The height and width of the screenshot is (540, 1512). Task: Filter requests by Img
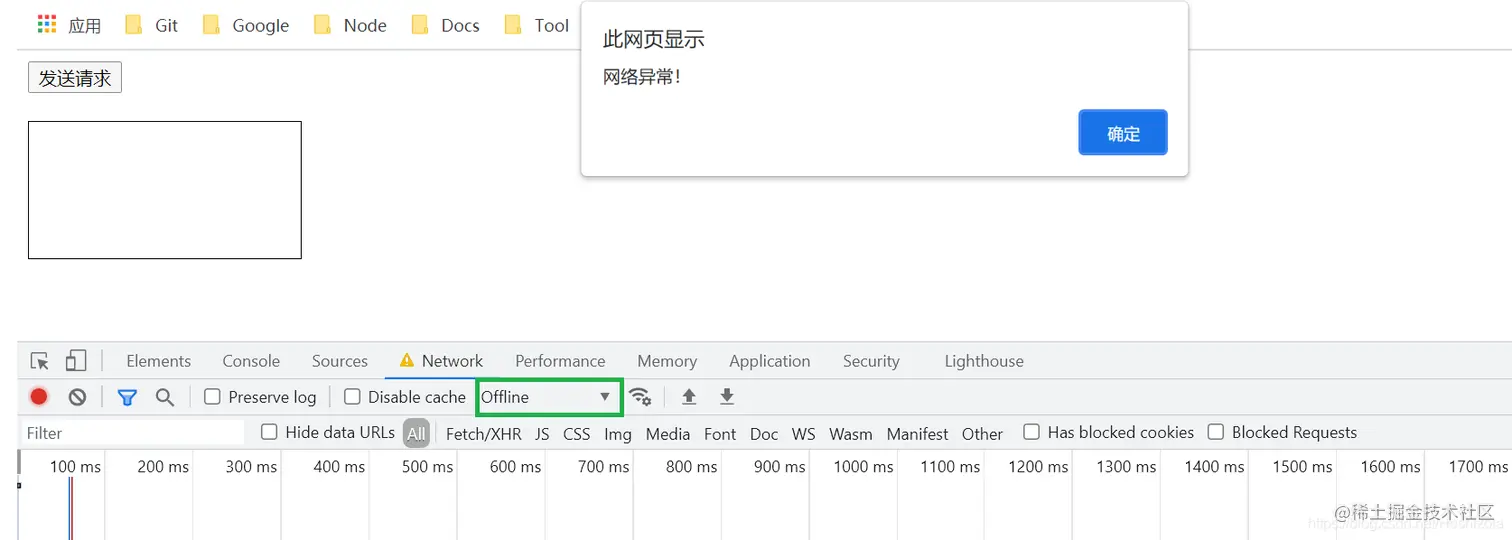(618, 434)
